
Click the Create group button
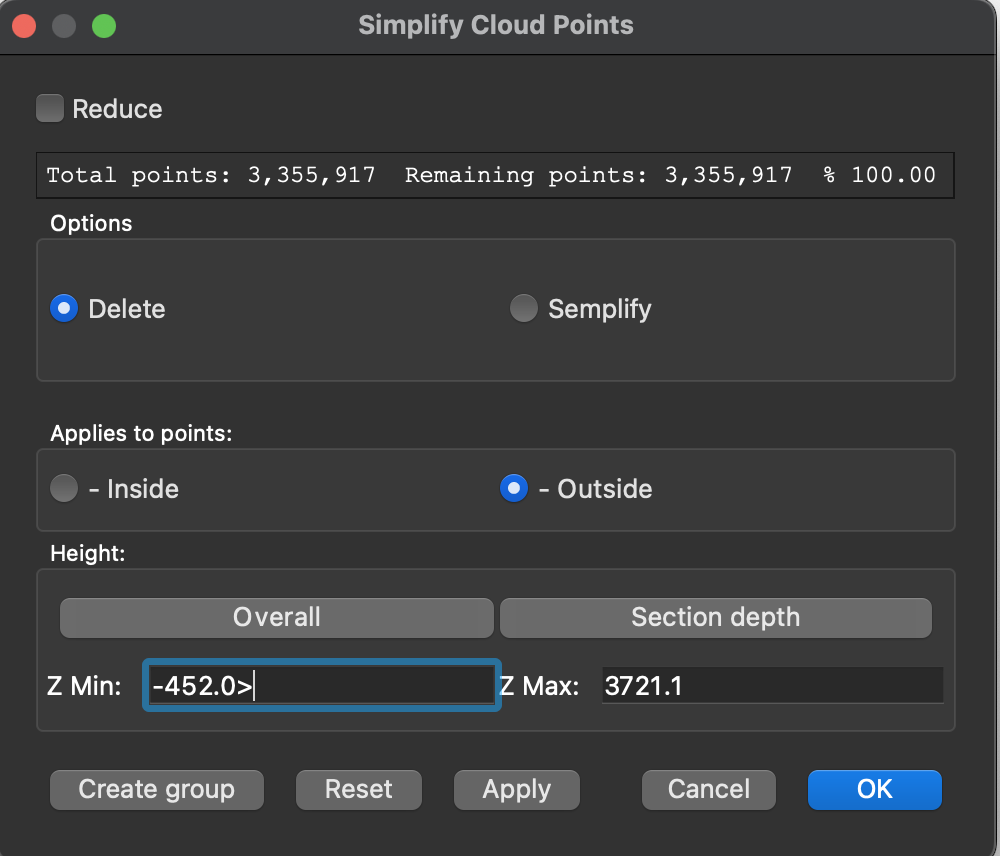157,789
